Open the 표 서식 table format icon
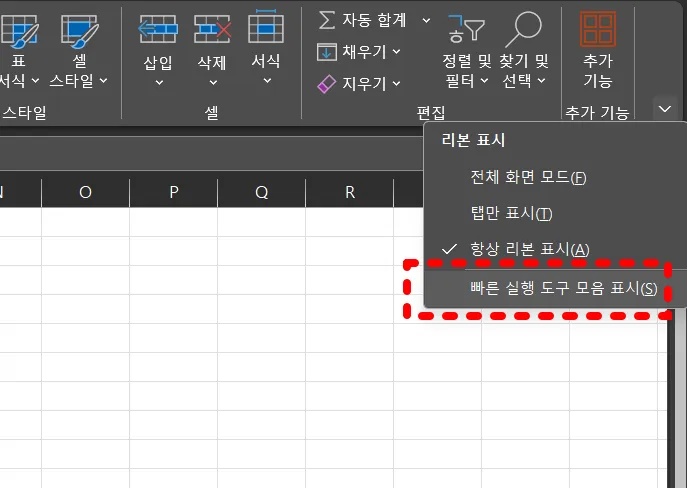Image resolution: width=687 pixels, height=488 pixels. [x=19, y=31]
